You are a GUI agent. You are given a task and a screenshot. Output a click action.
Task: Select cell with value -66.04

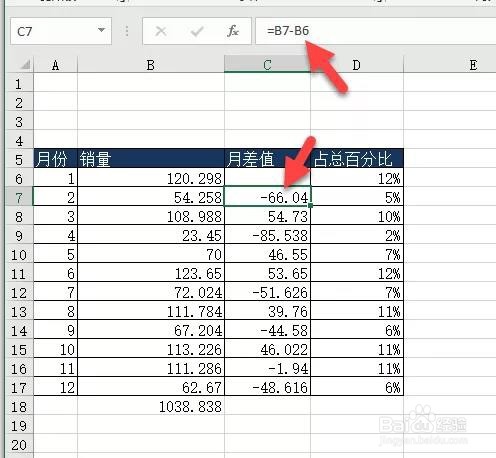point(267,197)
